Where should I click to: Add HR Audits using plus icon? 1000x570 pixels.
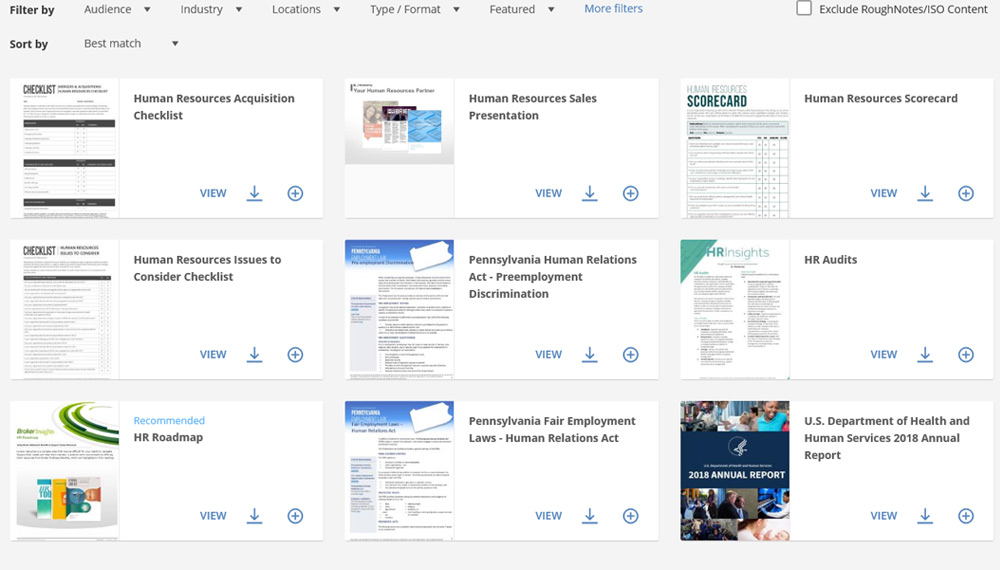pyautogui.click(x=966, y=354)
